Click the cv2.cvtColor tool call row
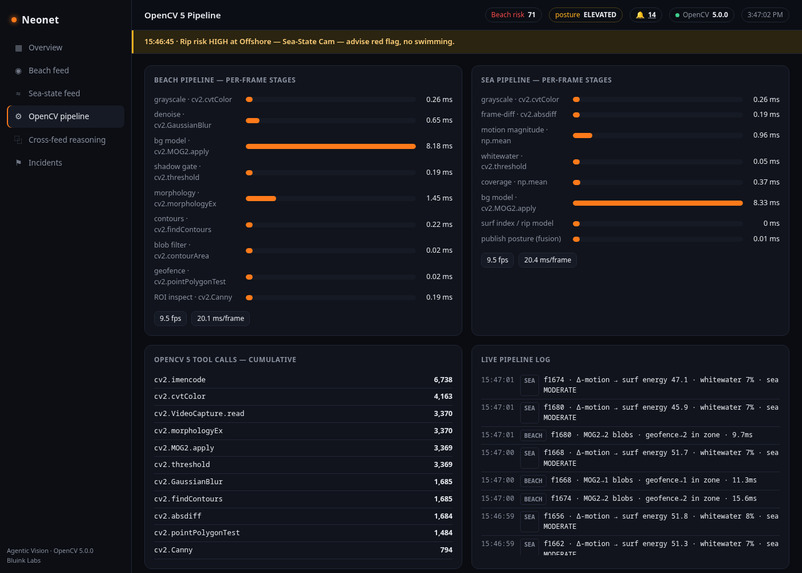This screenshot has width=802, height=573. (303, 396)
